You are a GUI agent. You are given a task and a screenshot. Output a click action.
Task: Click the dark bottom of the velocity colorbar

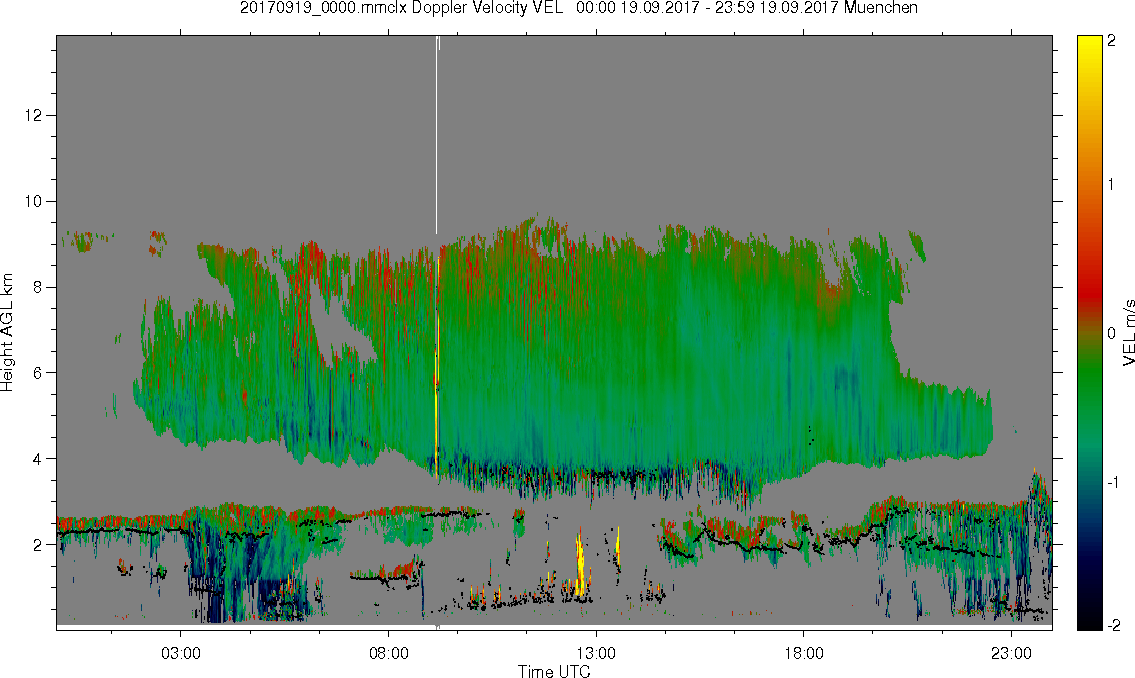click(x=1089, y=615)
